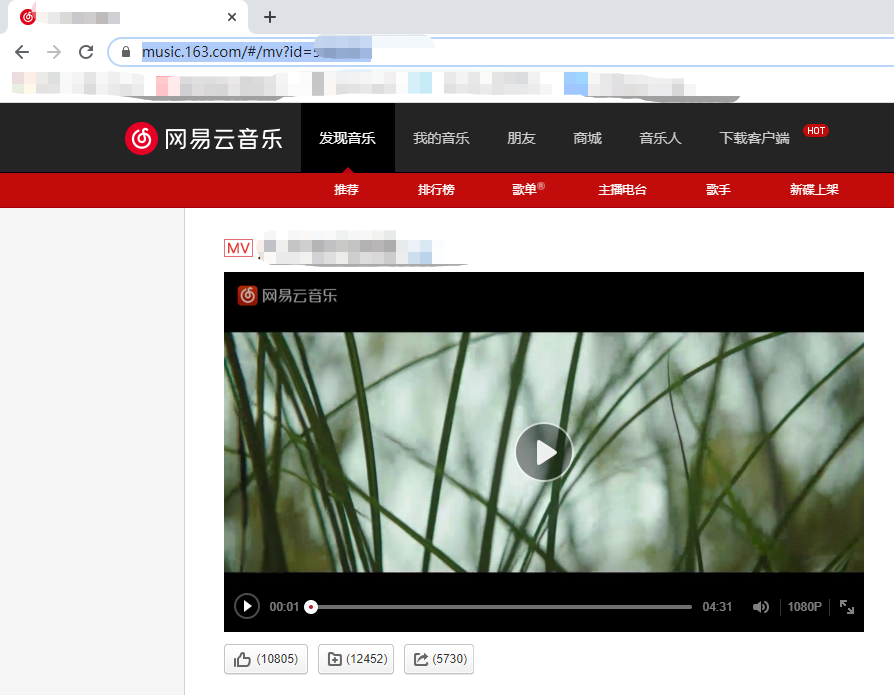This screenshot has width=894, height=695.
Task: Select 排行榜 in red submenu
Action: 436,189
